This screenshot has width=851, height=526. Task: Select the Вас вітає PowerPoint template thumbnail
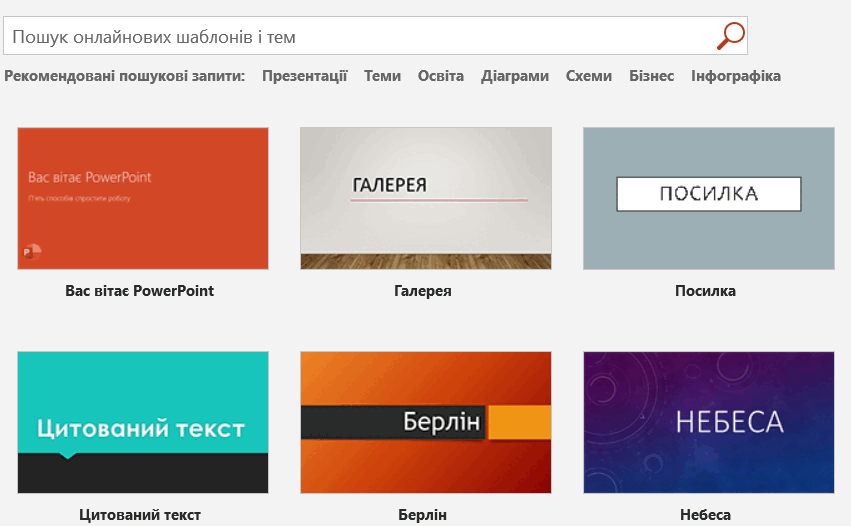(143, 198)
